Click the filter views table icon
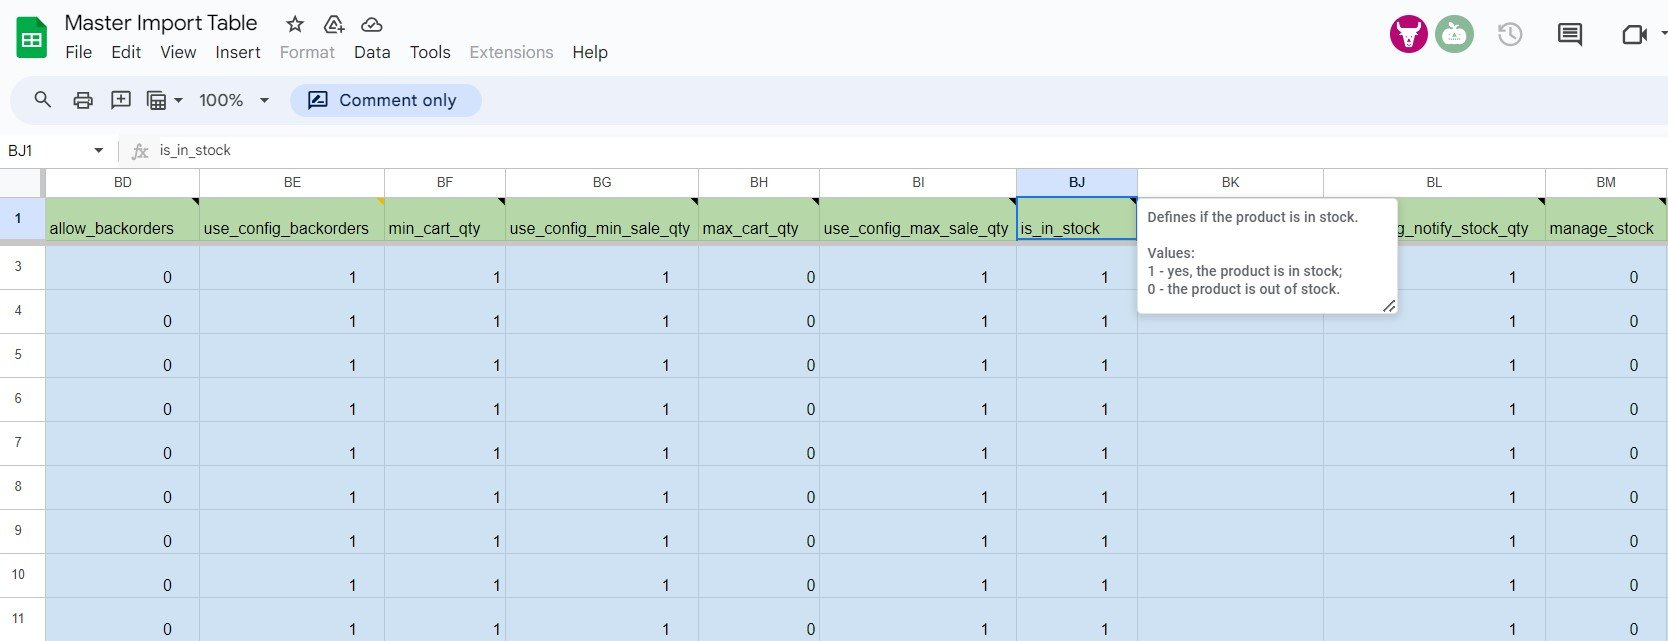This screenshot has width=1668, height=641. [156, 100]
